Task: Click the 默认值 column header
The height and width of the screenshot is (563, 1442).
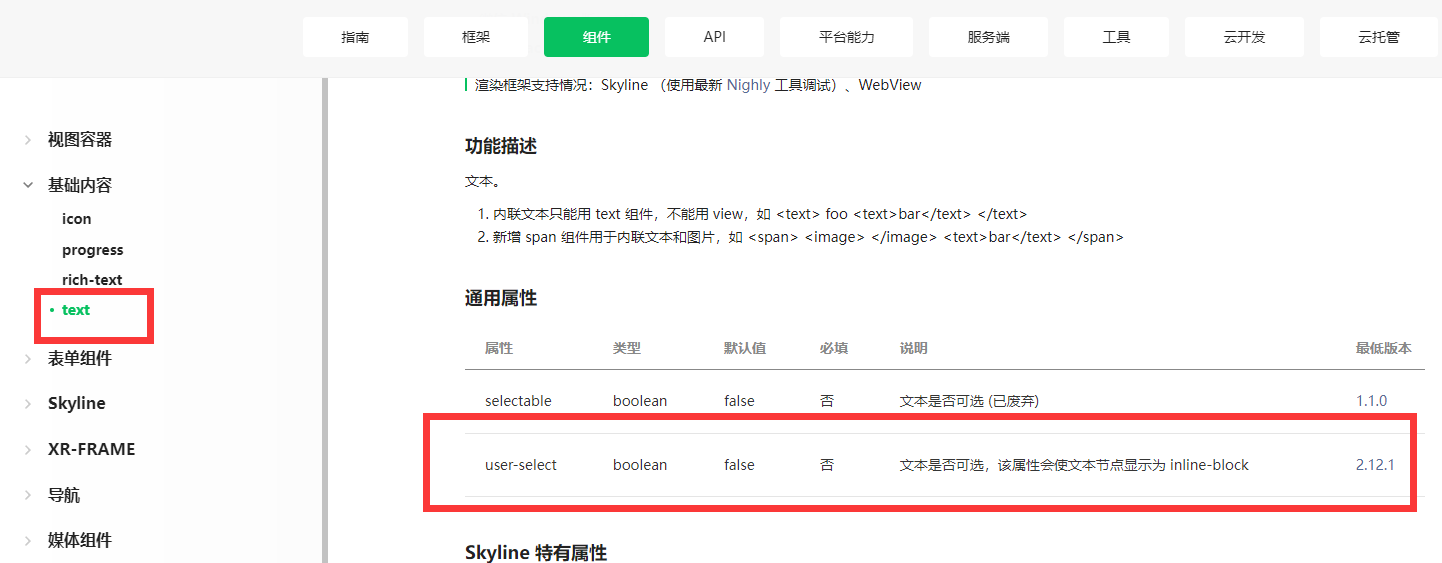Action: click(x=745, y=348)
